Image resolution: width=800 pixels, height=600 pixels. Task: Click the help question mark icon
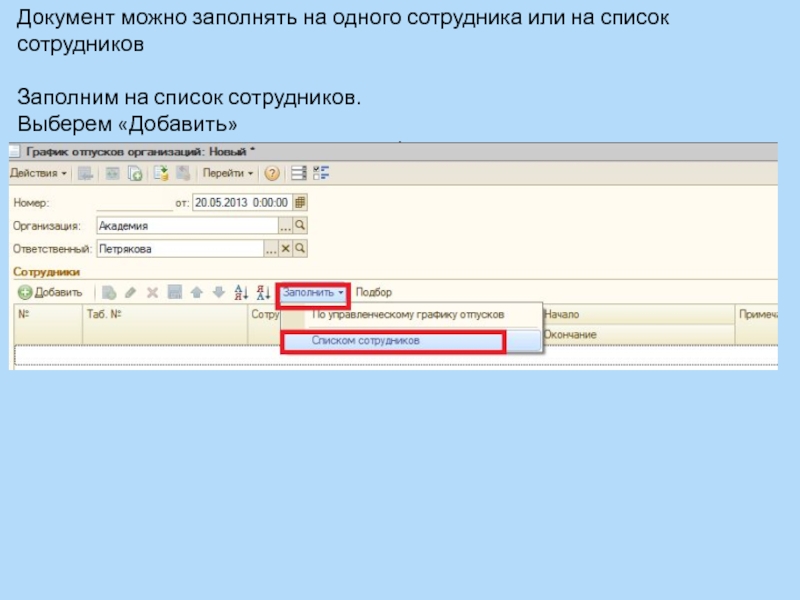(271, 173)
